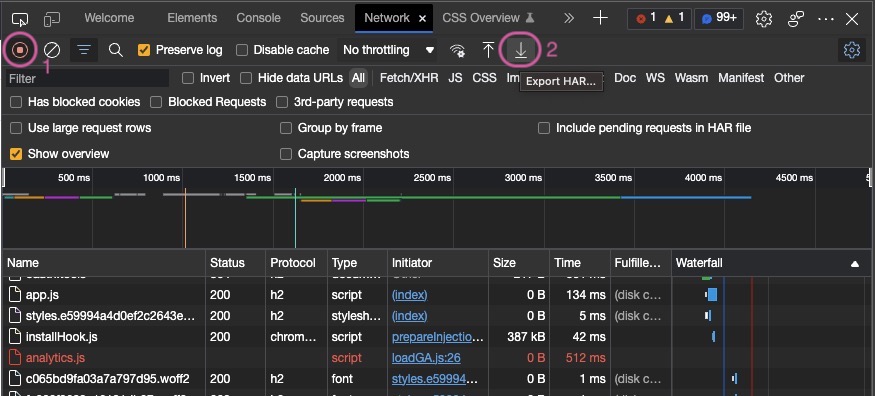The height and width of the screenshot is (396, 875).
Task: Open the 99+ issues counter
Action: [719, 18]
